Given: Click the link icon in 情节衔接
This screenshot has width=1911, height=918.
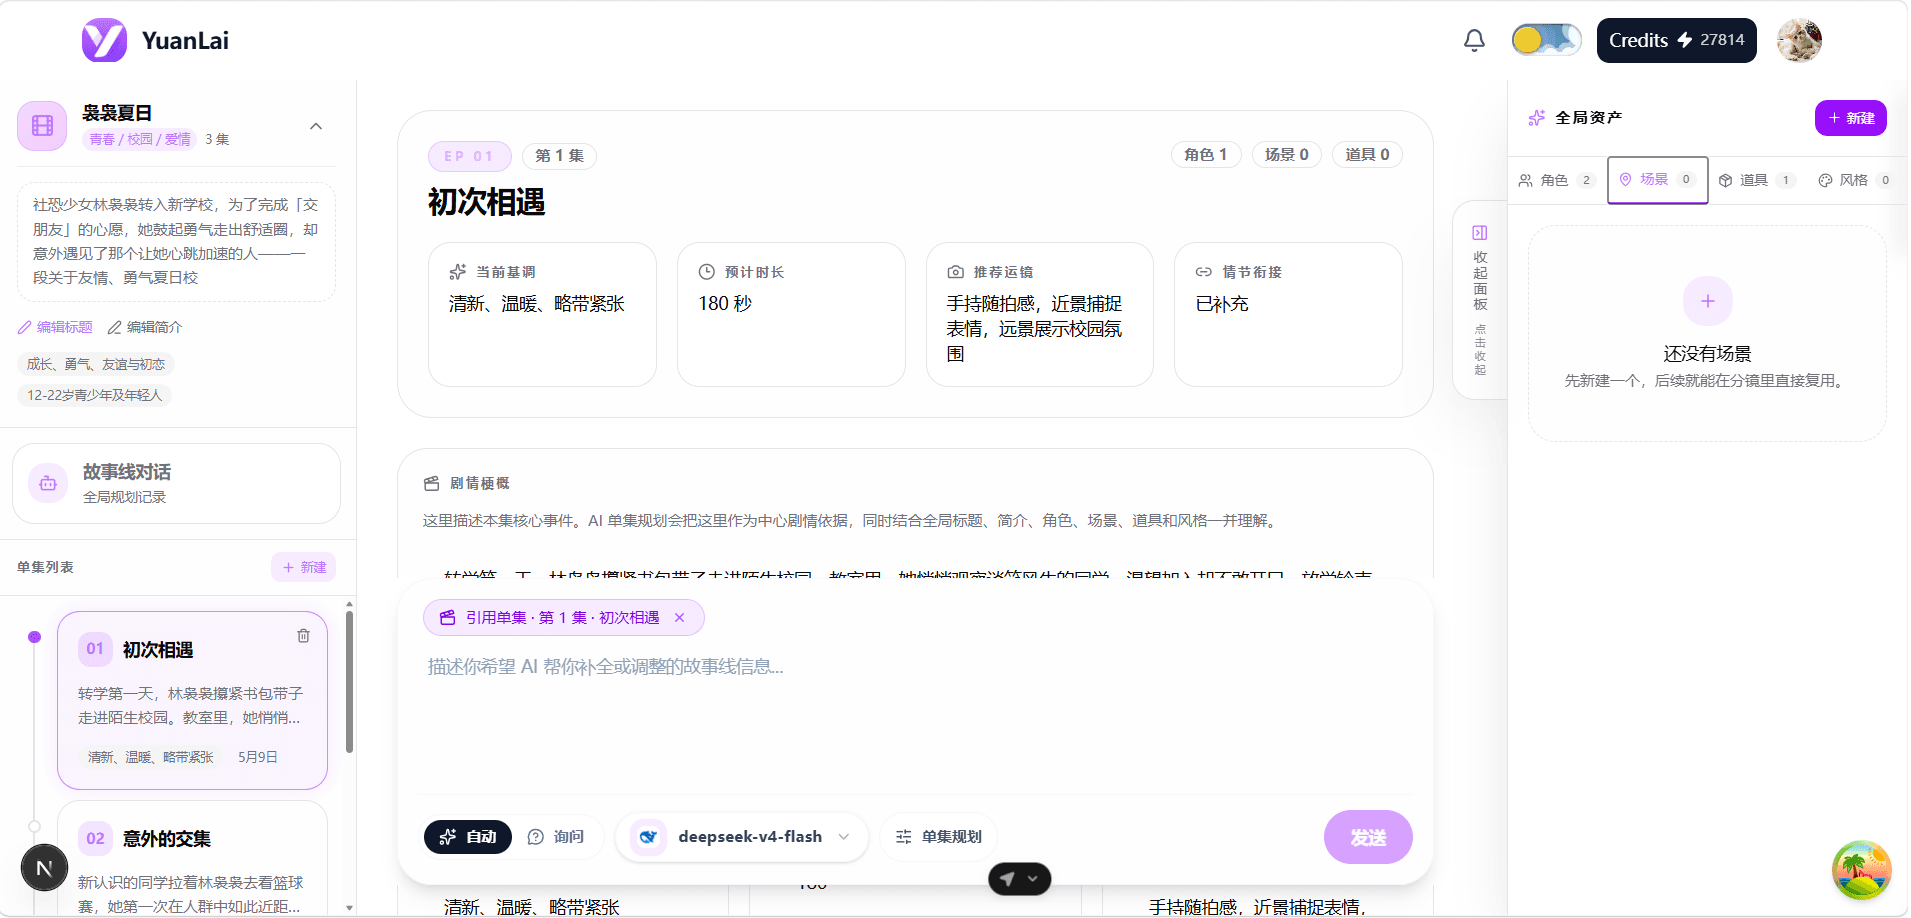Looking at the screenshot, I should coord(1204,272).
